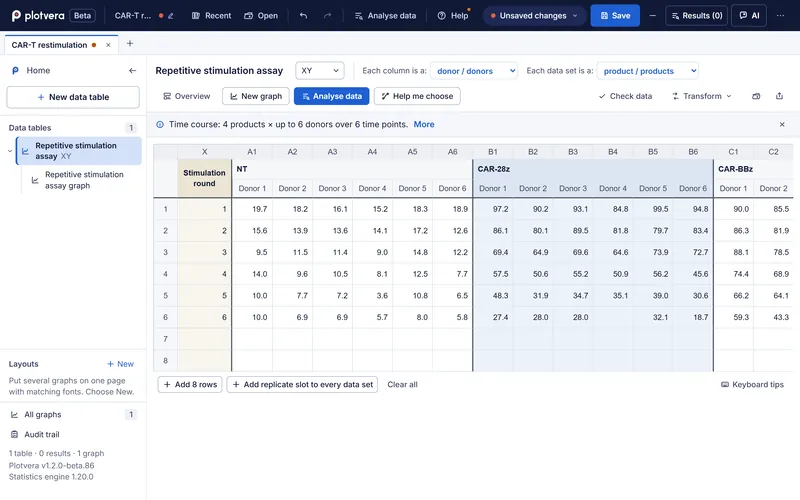The image size is (800, 500).
Task: Click the empty B4 cell in row 6
Action: 613,317
